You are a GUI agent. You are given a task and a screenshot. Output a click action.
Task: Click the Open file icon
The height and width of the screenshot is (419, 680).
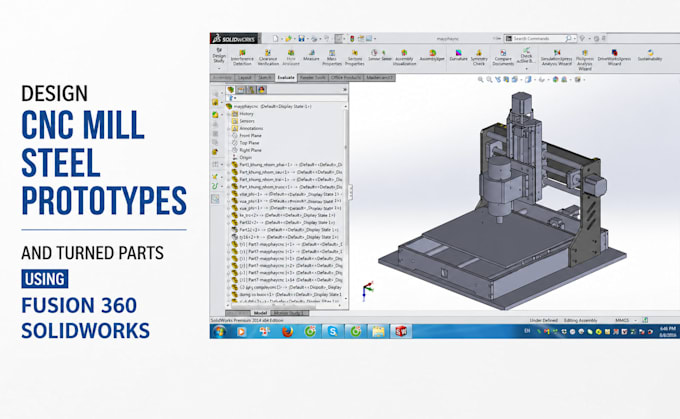pos(288,39)
